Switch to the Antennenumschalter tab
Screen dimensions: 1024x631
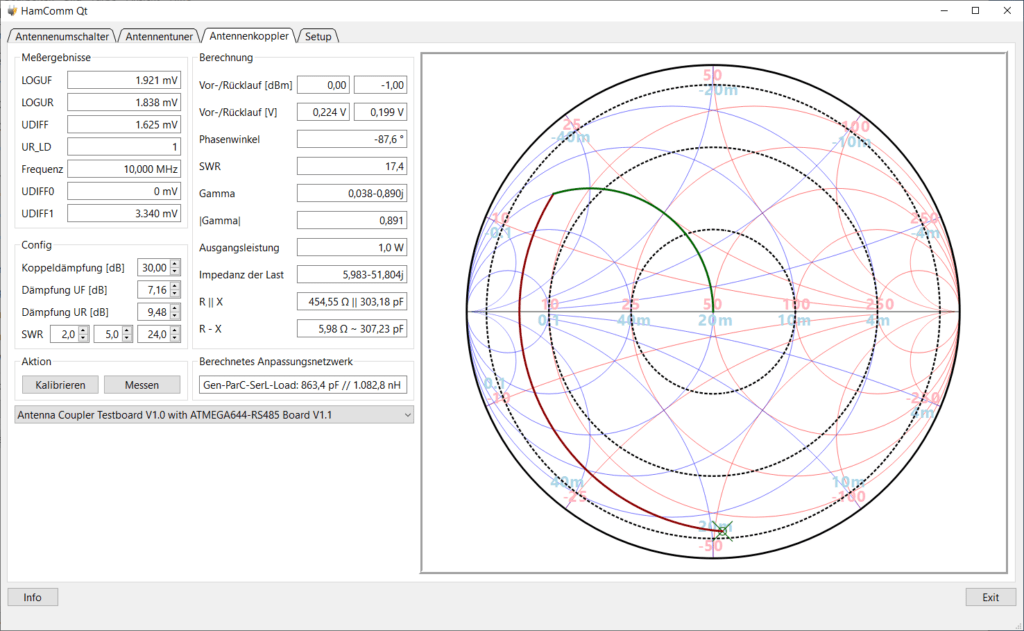62,37
